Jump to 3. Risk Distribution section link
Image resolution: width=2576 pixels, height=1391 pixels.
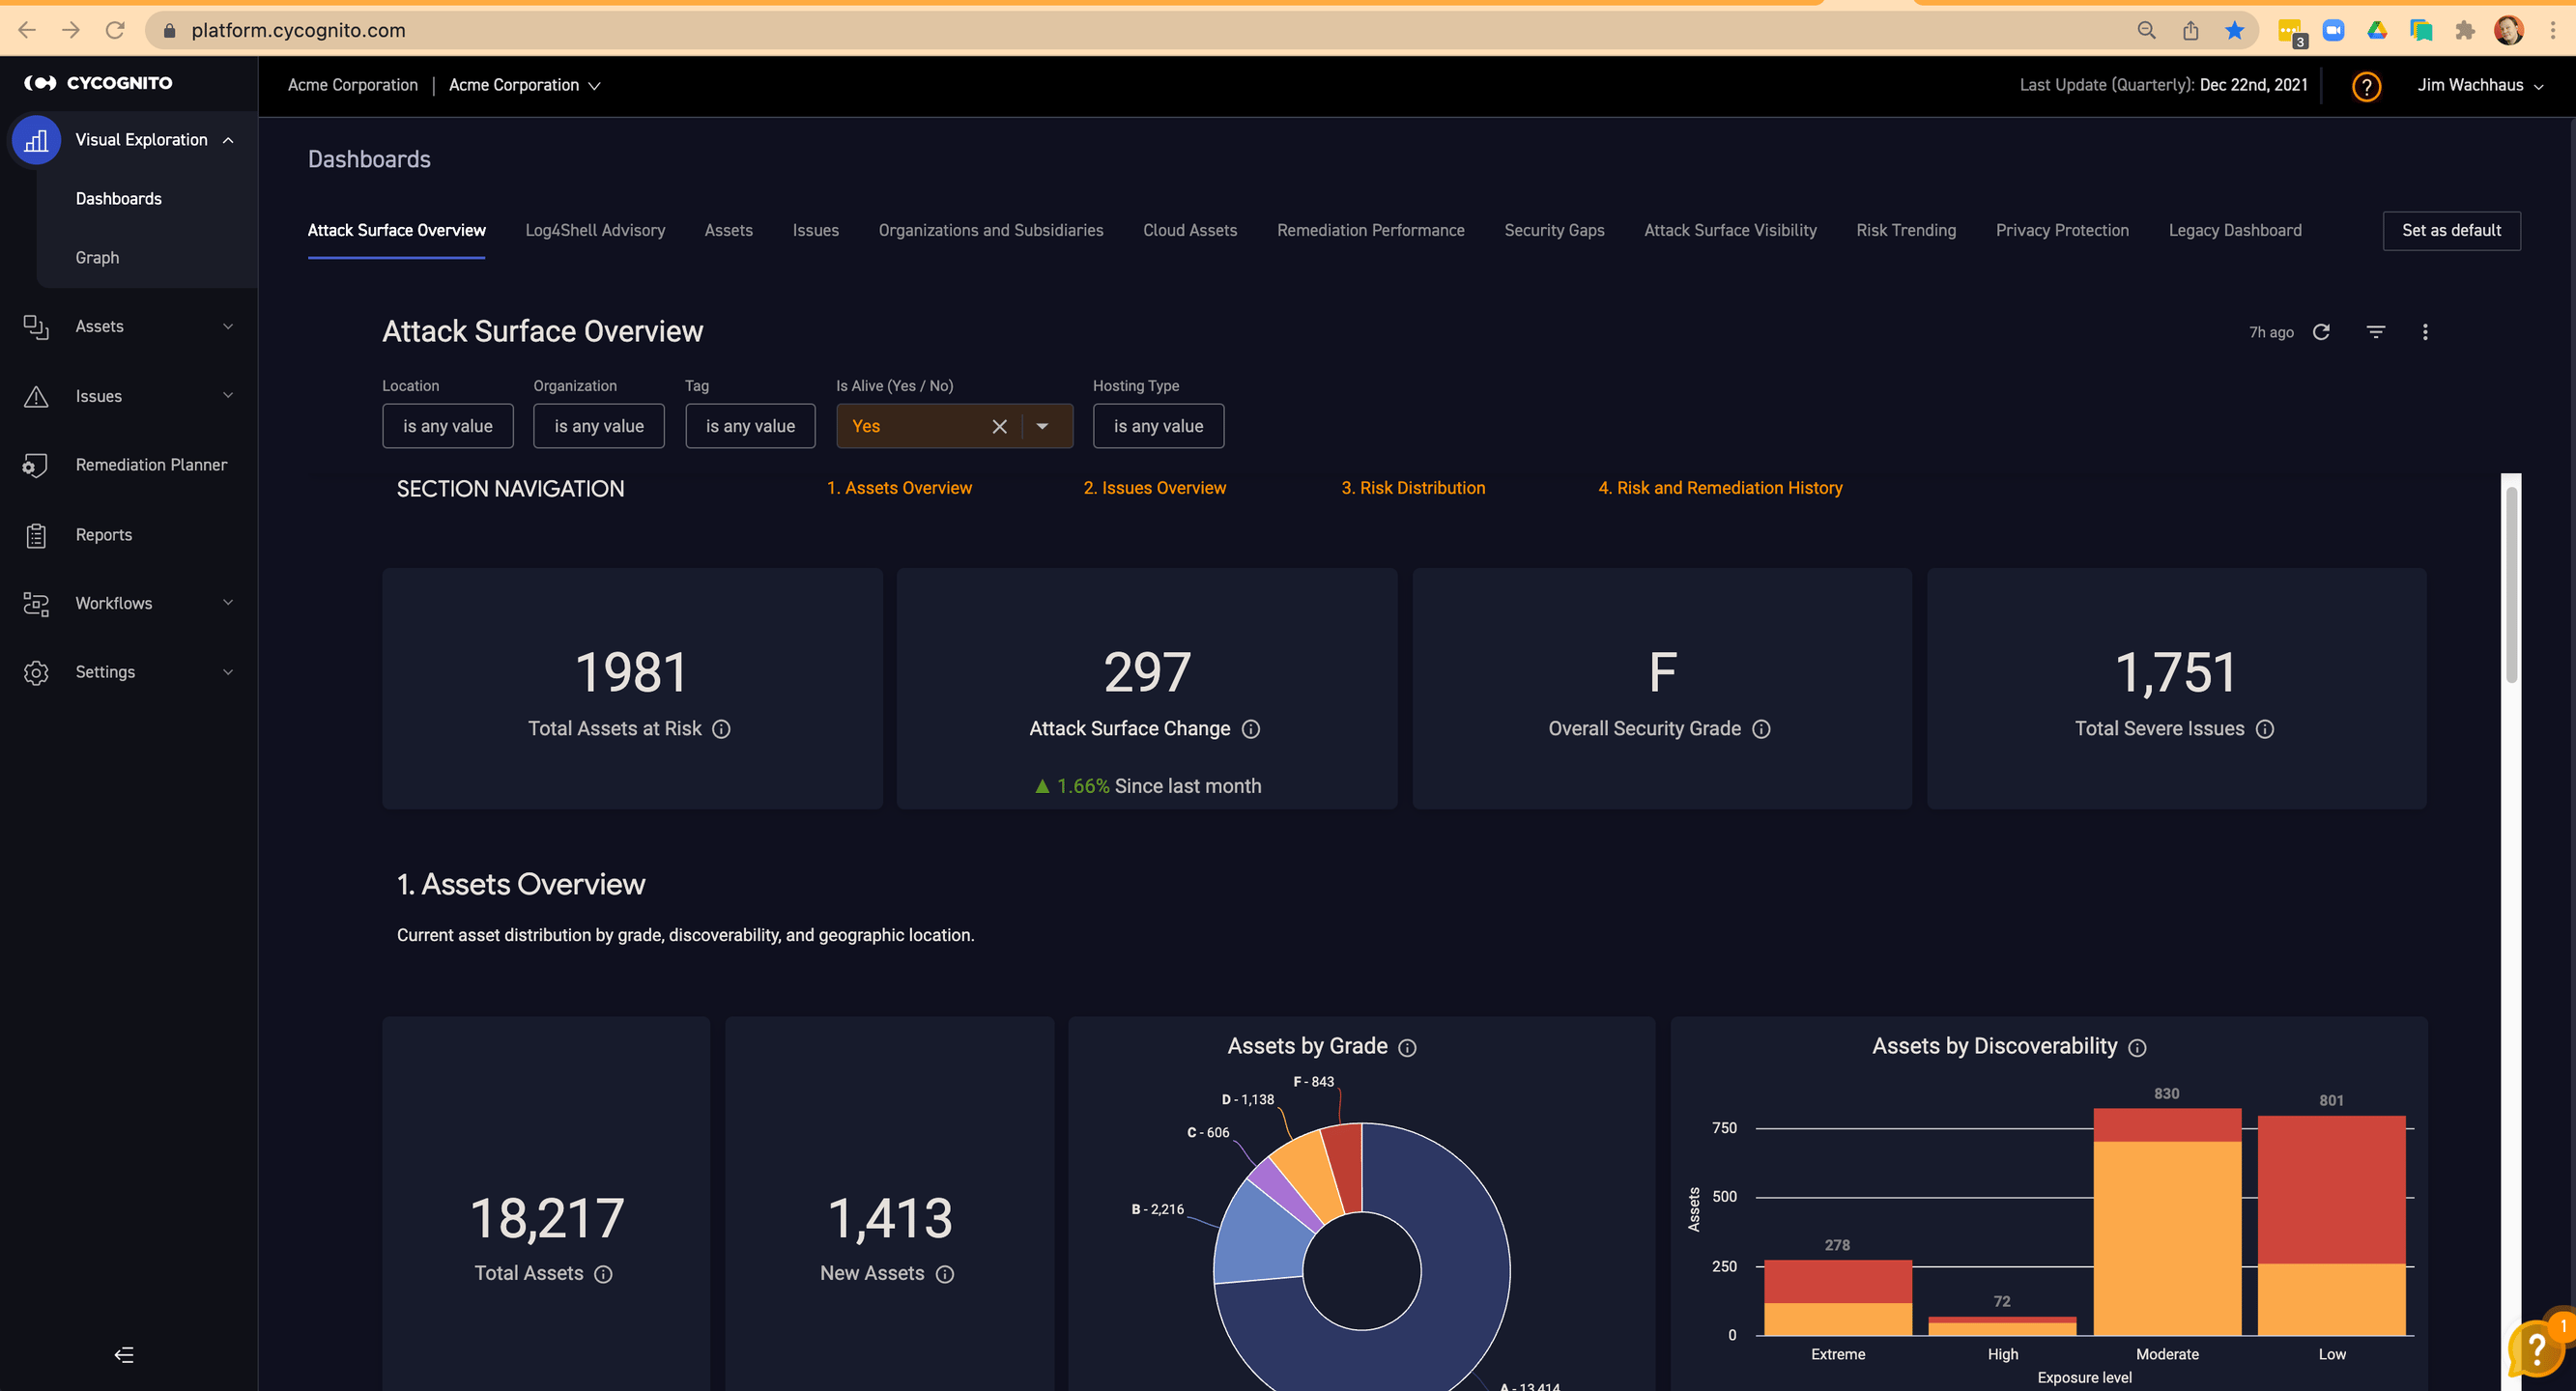point(1413,489)
